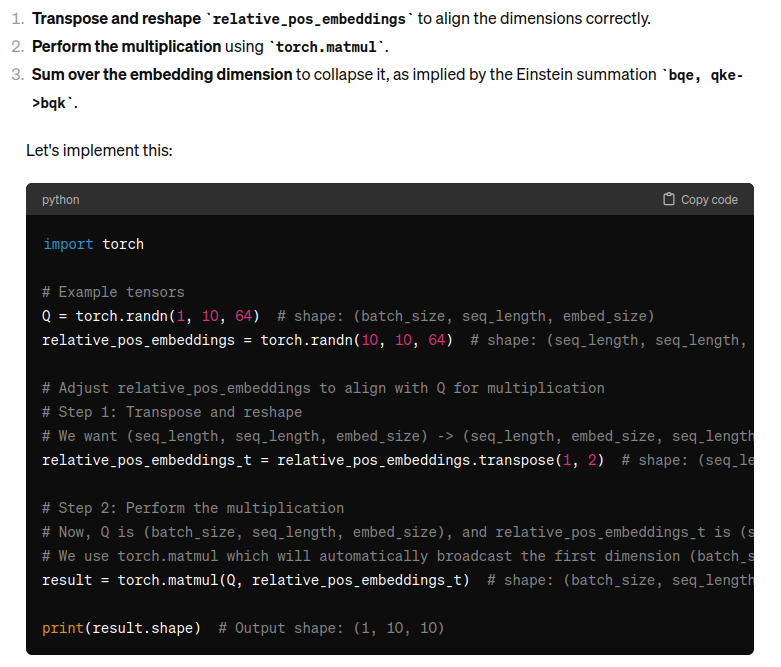Click the 'result = torch.matmul' code line
The image size is (781, 667).
click(x=256, y=580)
